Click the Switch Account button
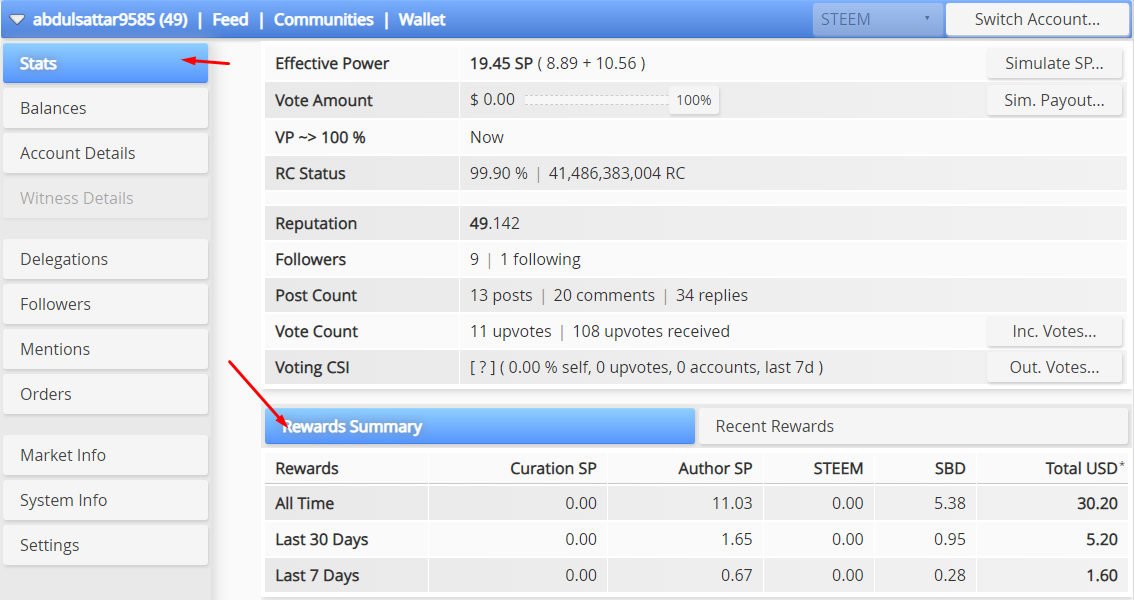The width and height of the screenshot is (1134, 600). click(1036, 20)
